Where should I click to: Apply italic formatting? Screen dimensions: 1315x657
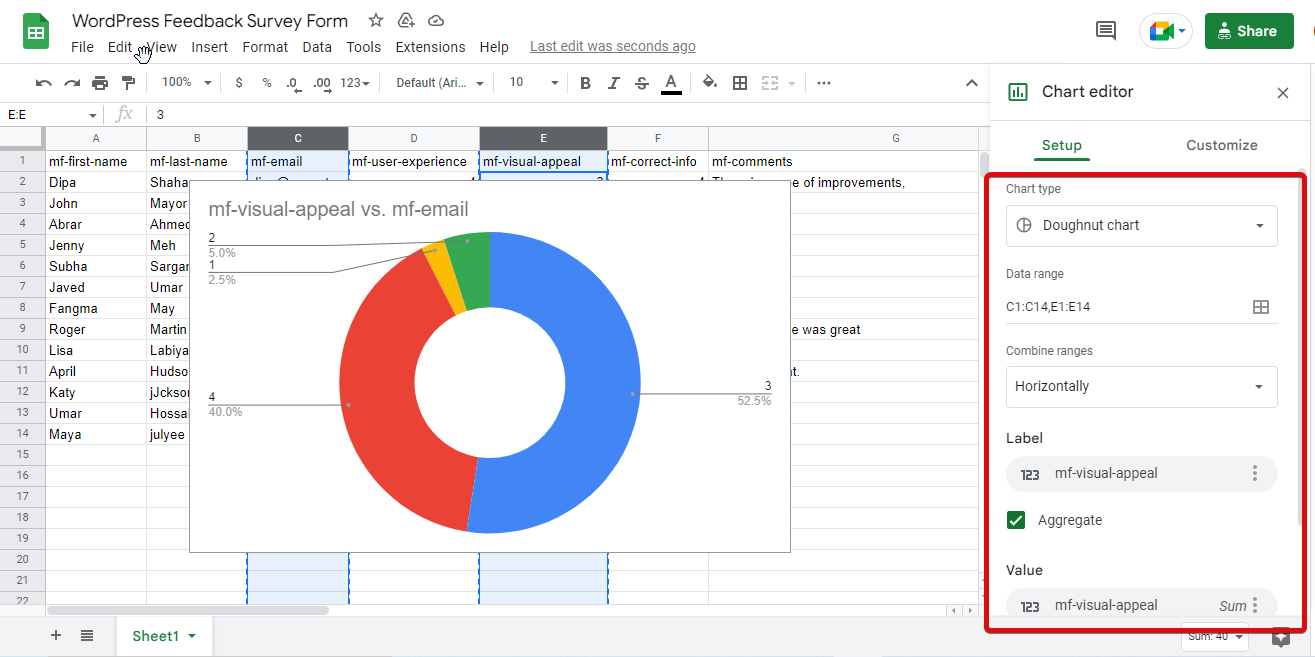pos(613,83)
